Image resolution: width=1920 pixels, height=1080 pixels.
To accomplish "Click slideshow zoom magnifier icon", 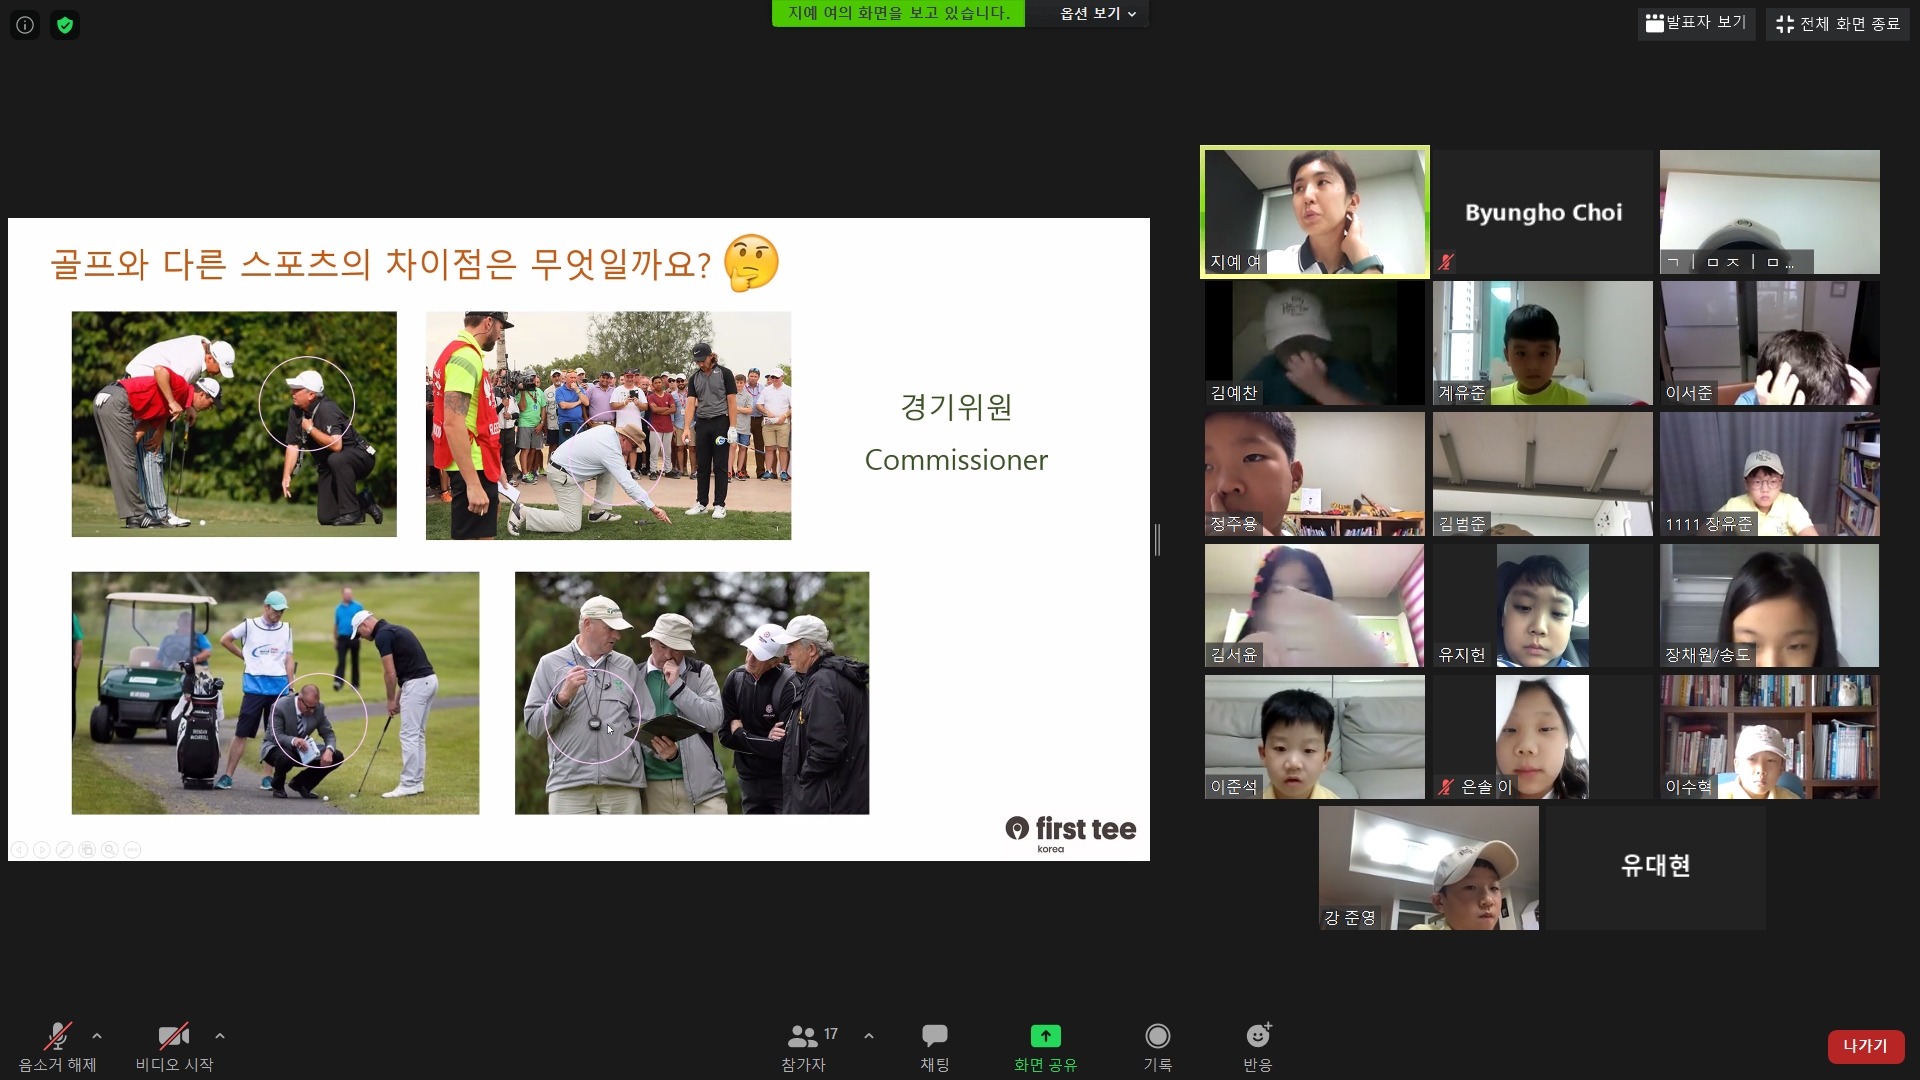I will (109, 849).
